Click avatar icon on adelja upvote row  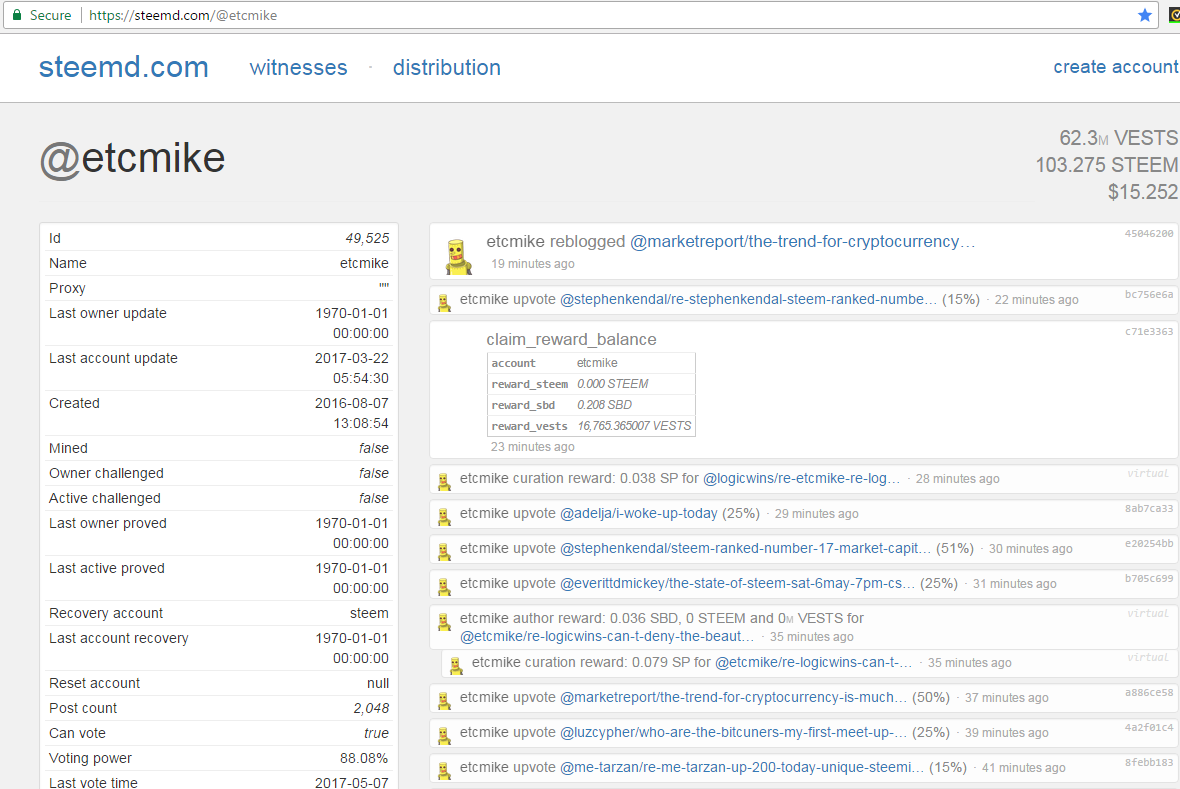click(x=445, y=516)
